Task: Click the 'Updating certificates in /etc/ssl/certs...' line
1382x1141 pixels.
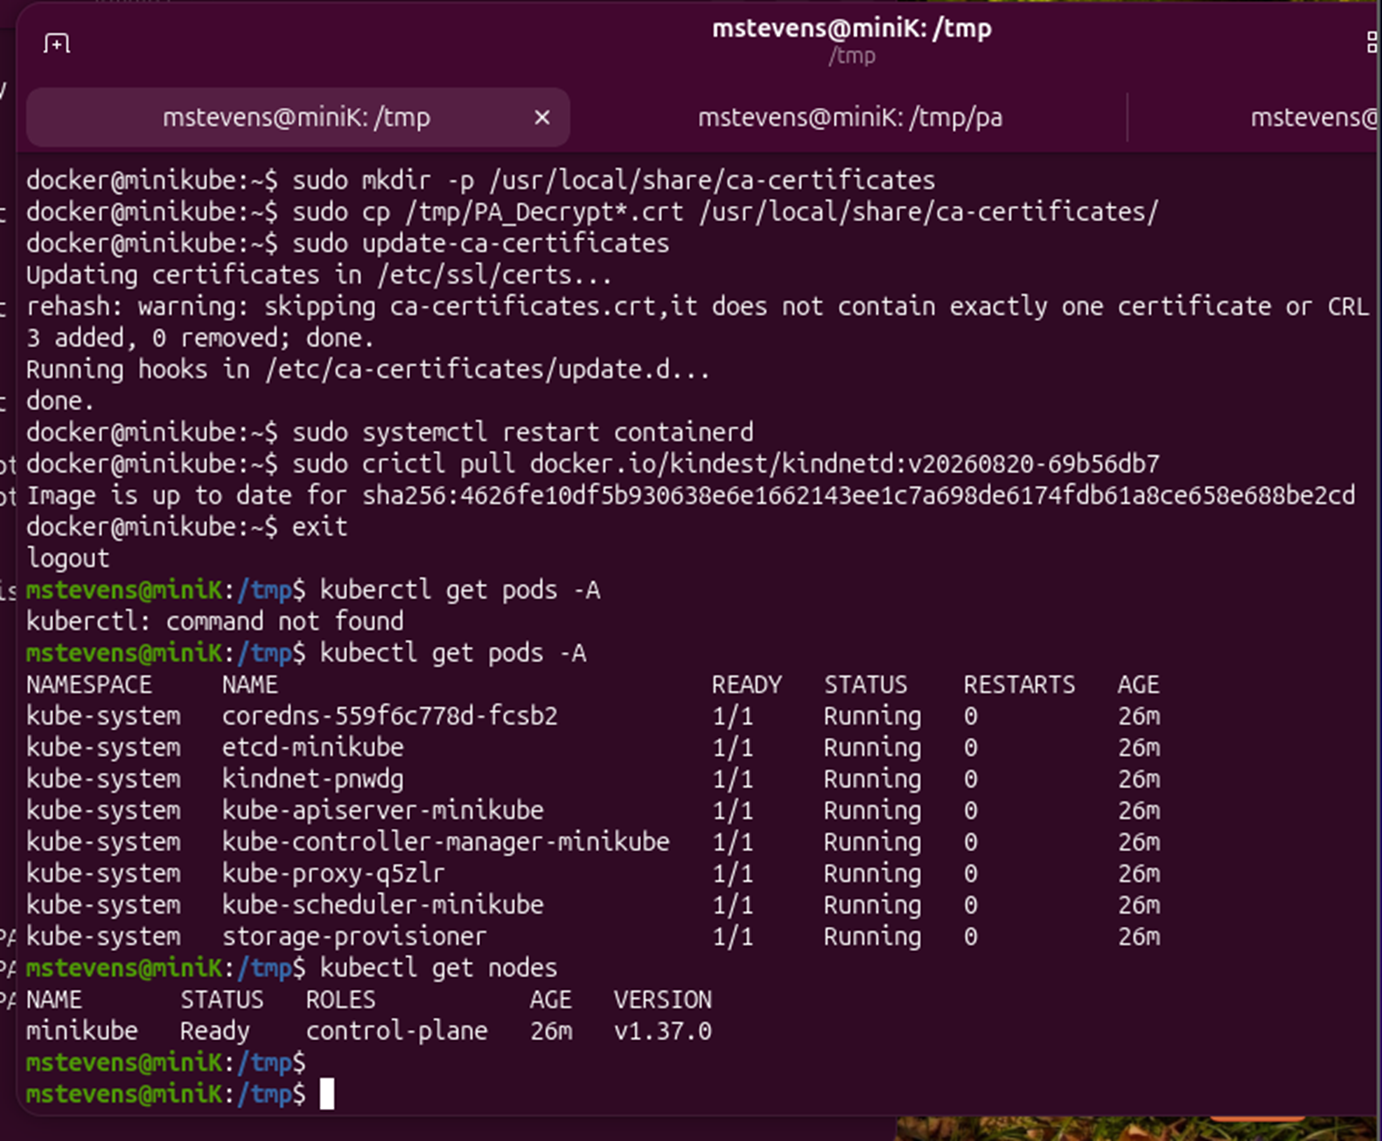Action: click(319, 275)
